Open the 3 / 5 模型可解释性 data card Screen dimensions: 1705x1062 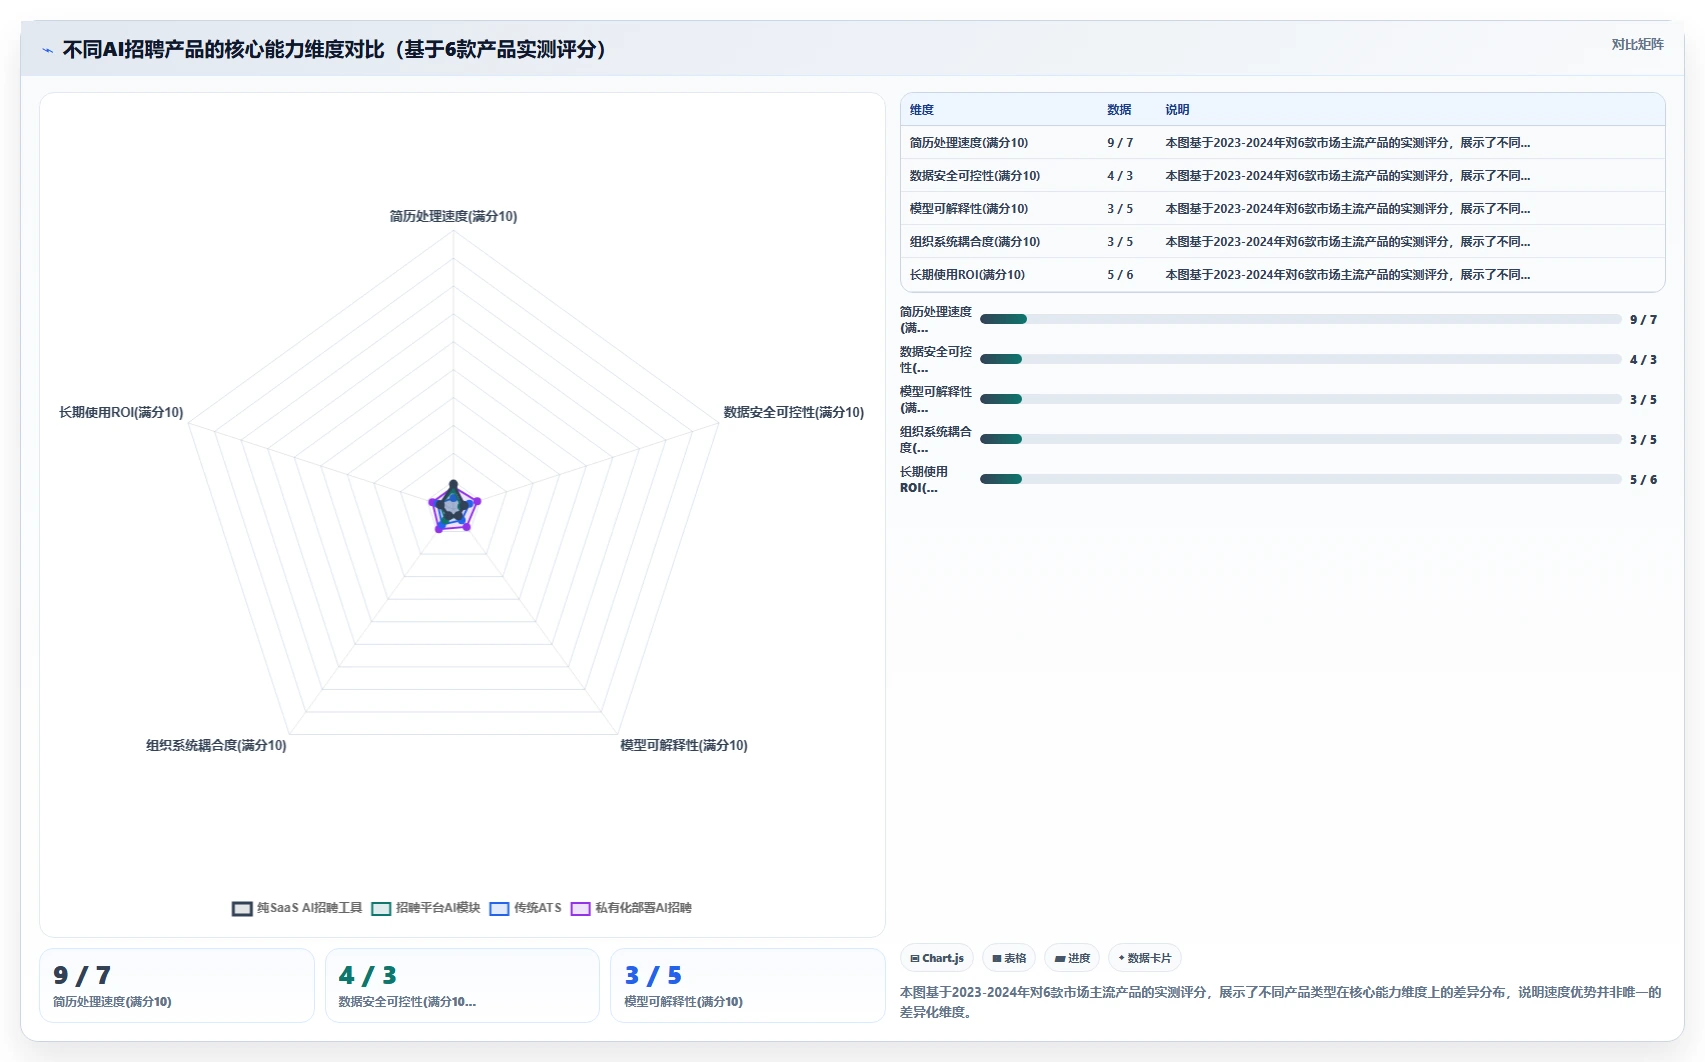(x=748, y=985)
